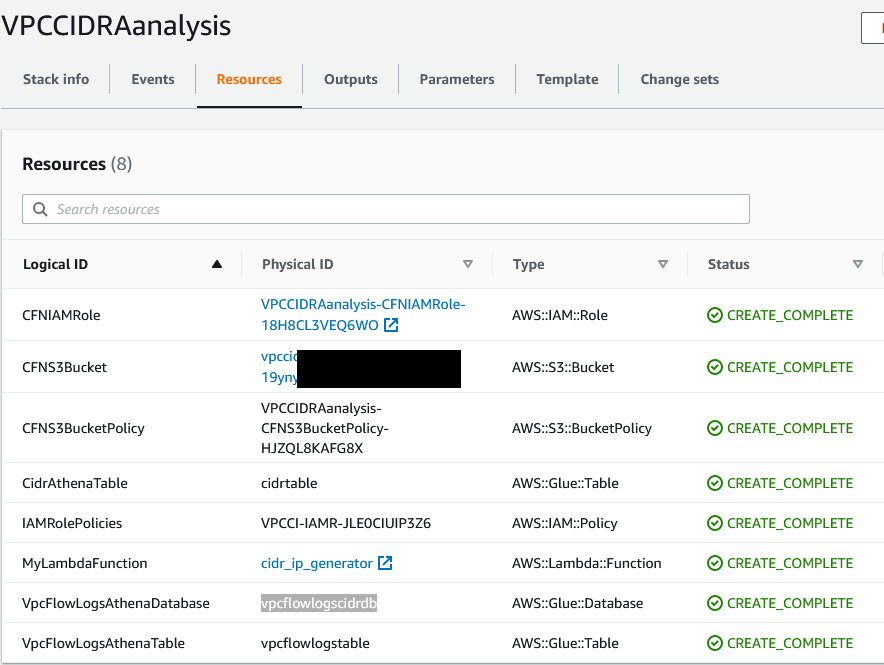884x665 pixels.
Task: Open the Events tab
Action: (153, 79)
